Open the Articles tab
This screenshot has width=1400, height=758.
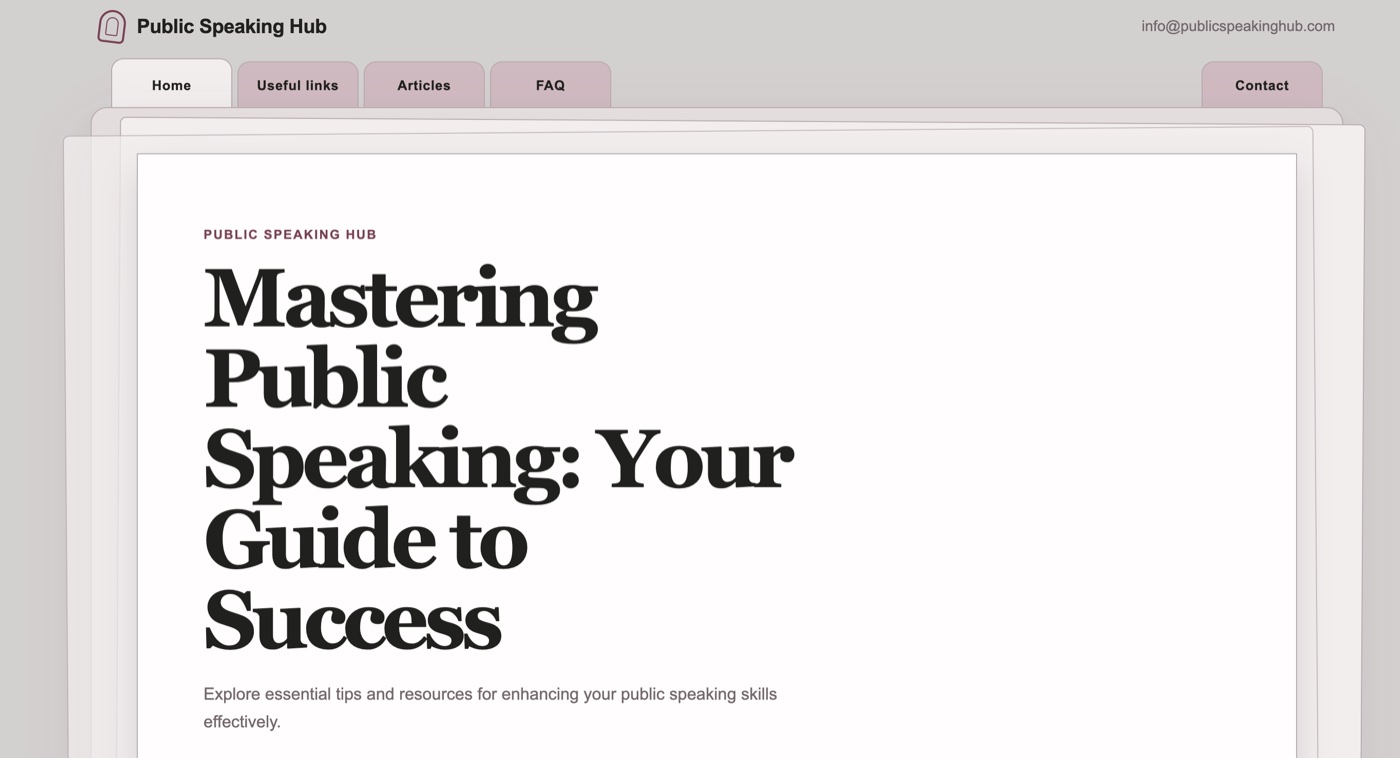point(424,85)
